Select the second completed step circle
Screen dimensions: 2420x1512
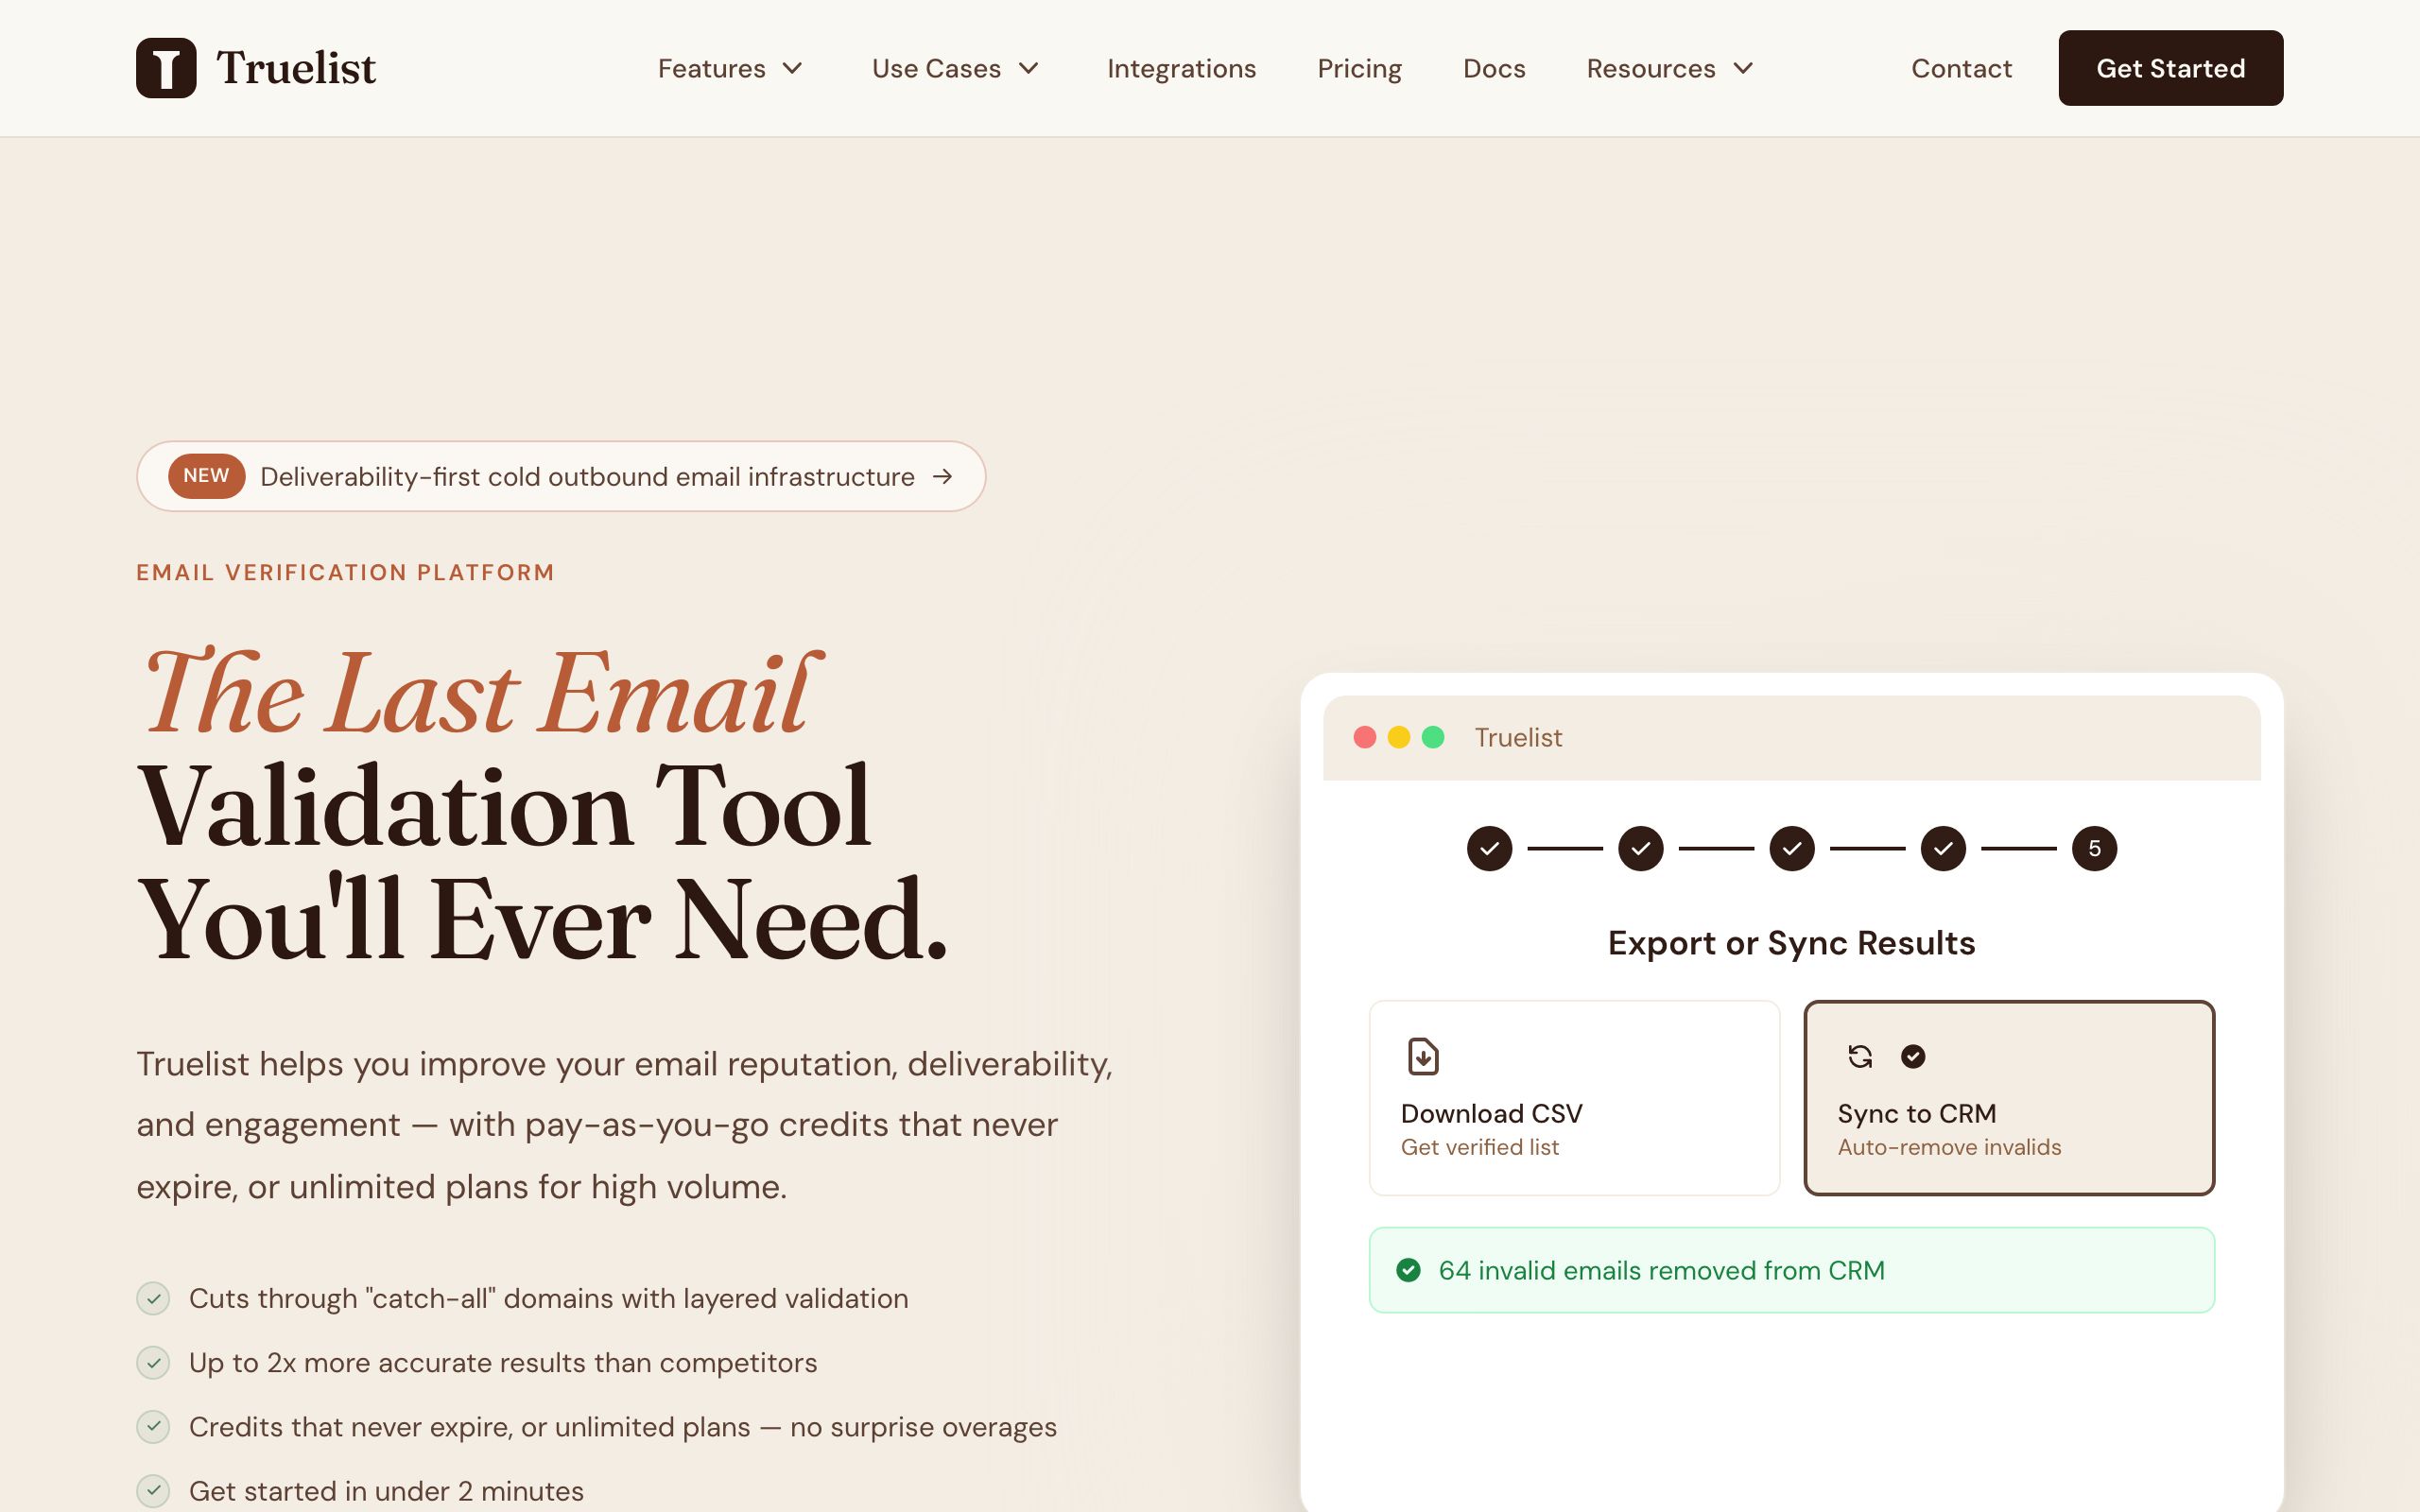click(x=1641, y=849)
